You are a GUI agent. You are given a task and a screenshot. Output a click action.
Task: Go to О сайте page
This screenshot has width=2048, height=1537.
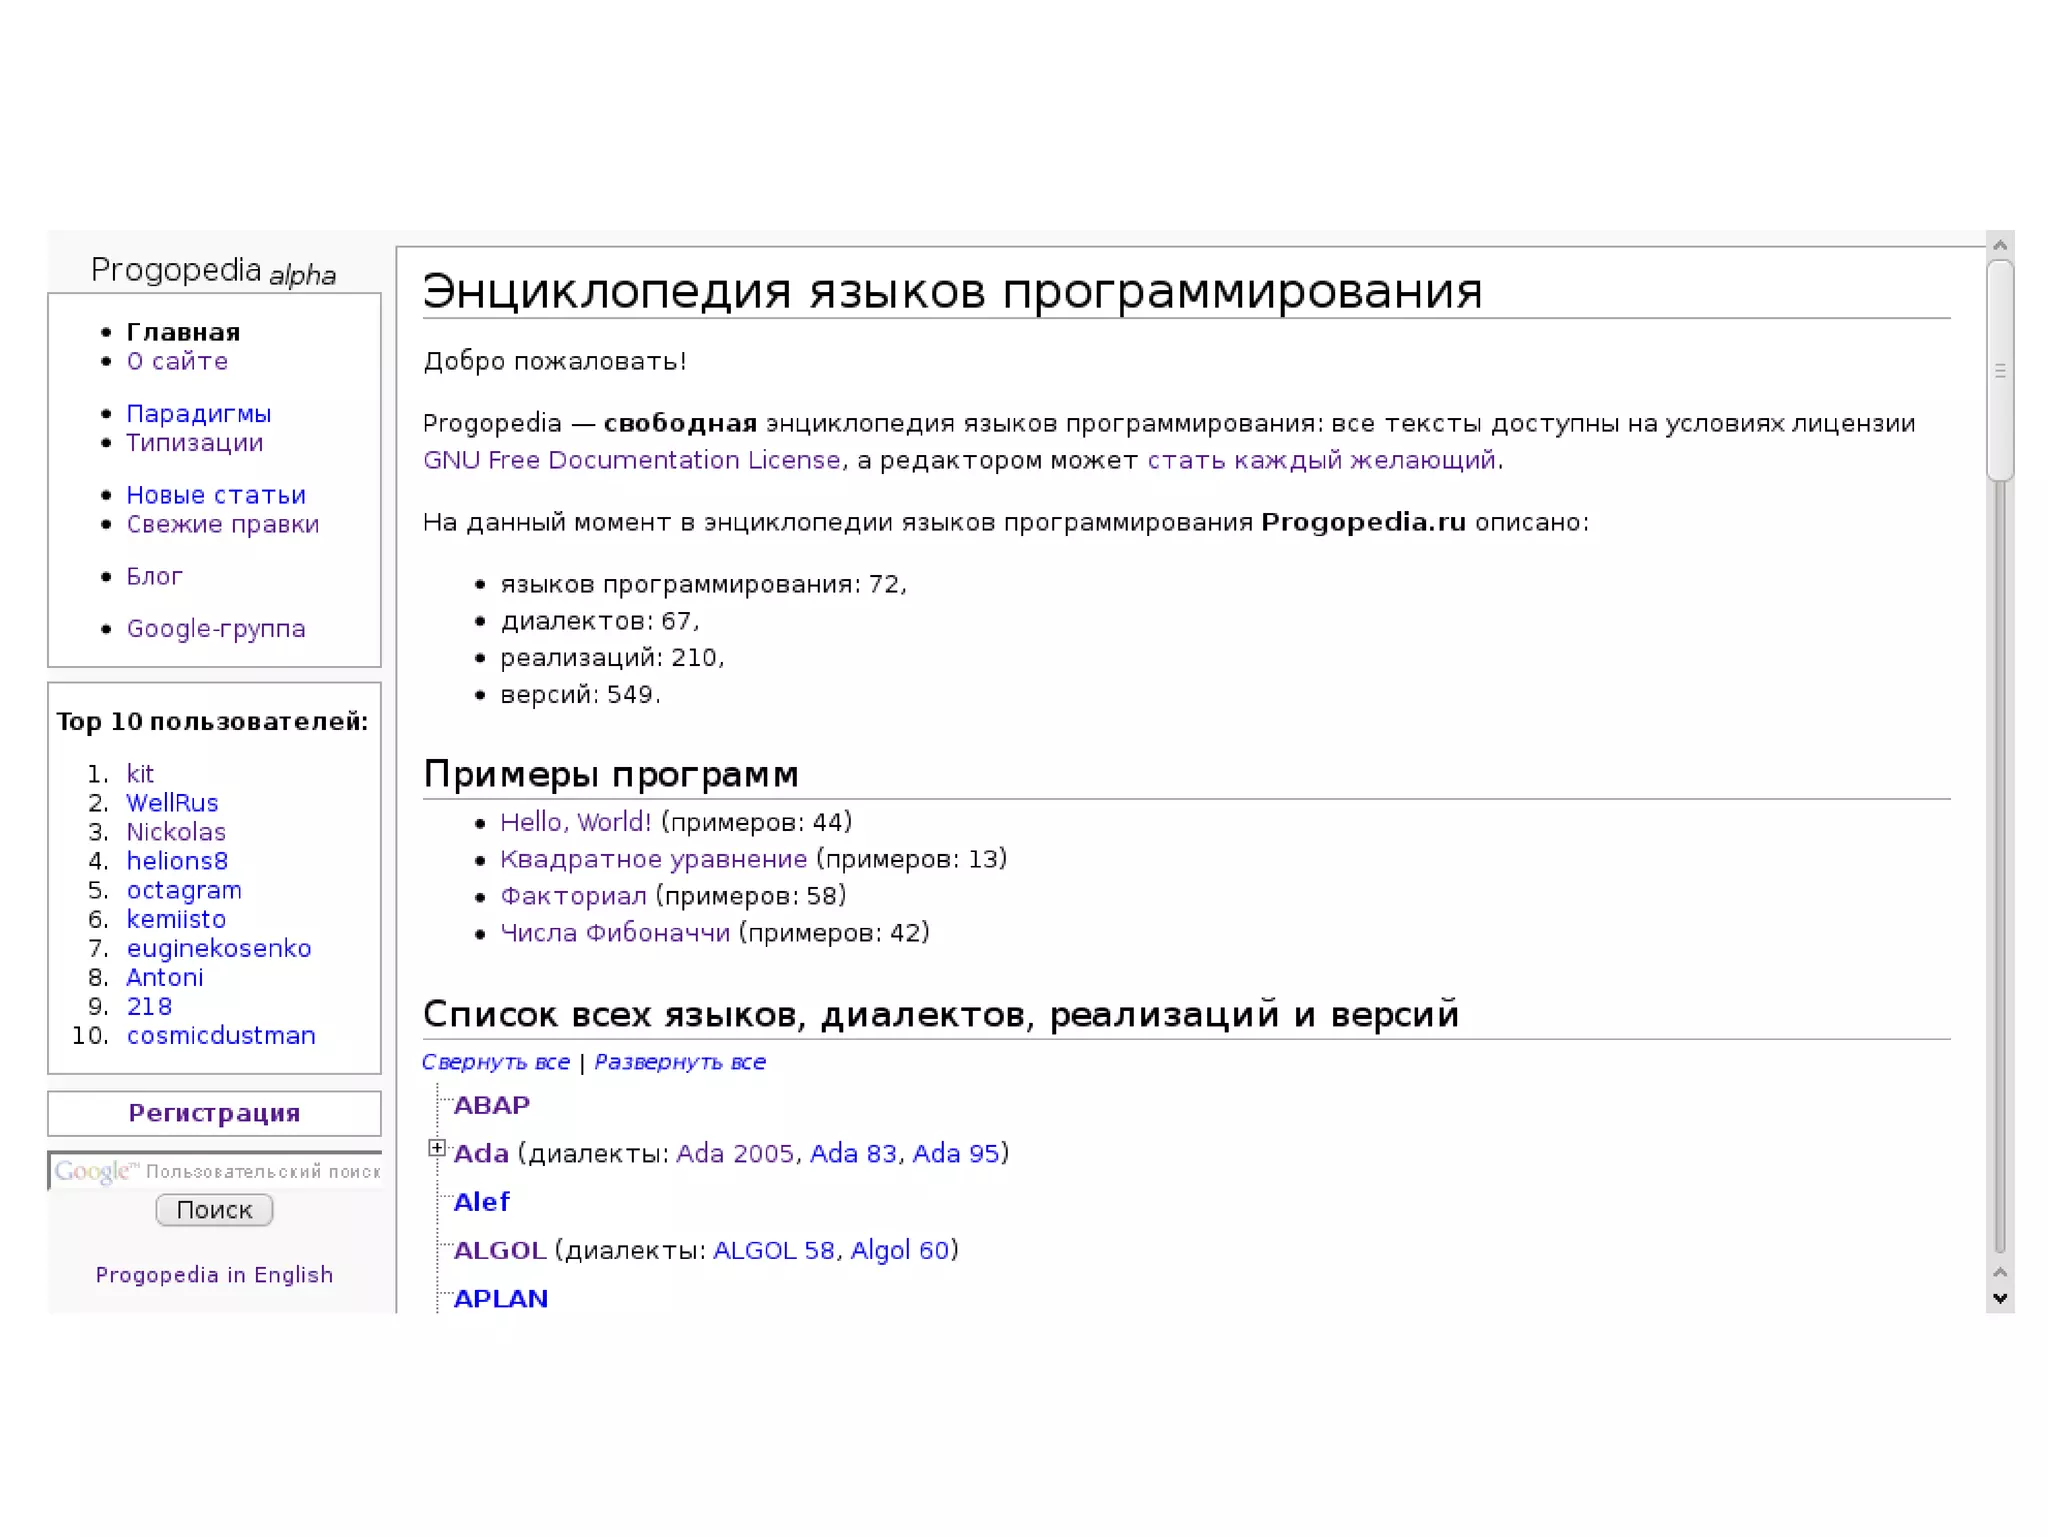pyautogui.click(x=177, y=362)
